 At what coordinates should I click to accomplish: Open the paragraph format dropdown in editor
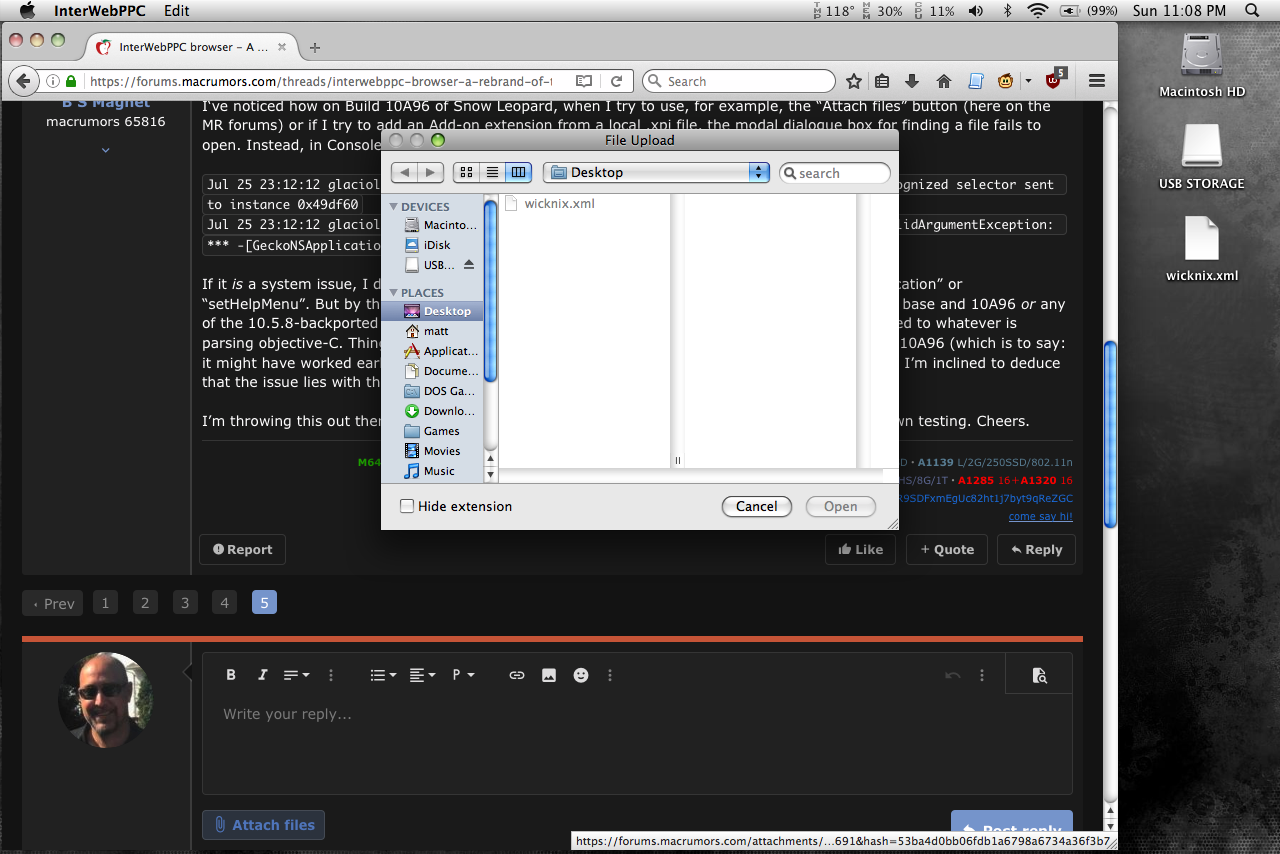tap(463, 675)
